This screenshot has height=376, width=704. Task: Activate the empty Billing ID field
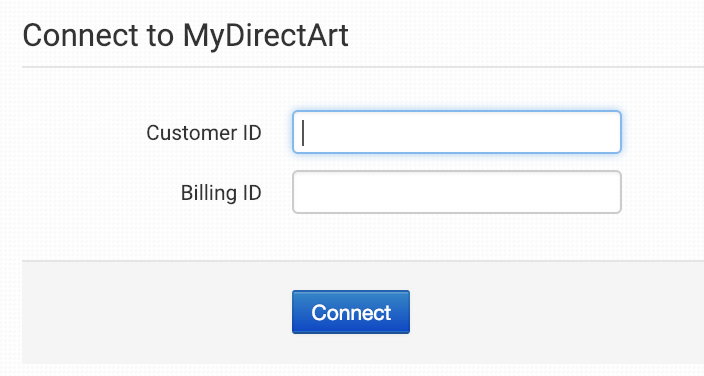[x=457, y=192]
